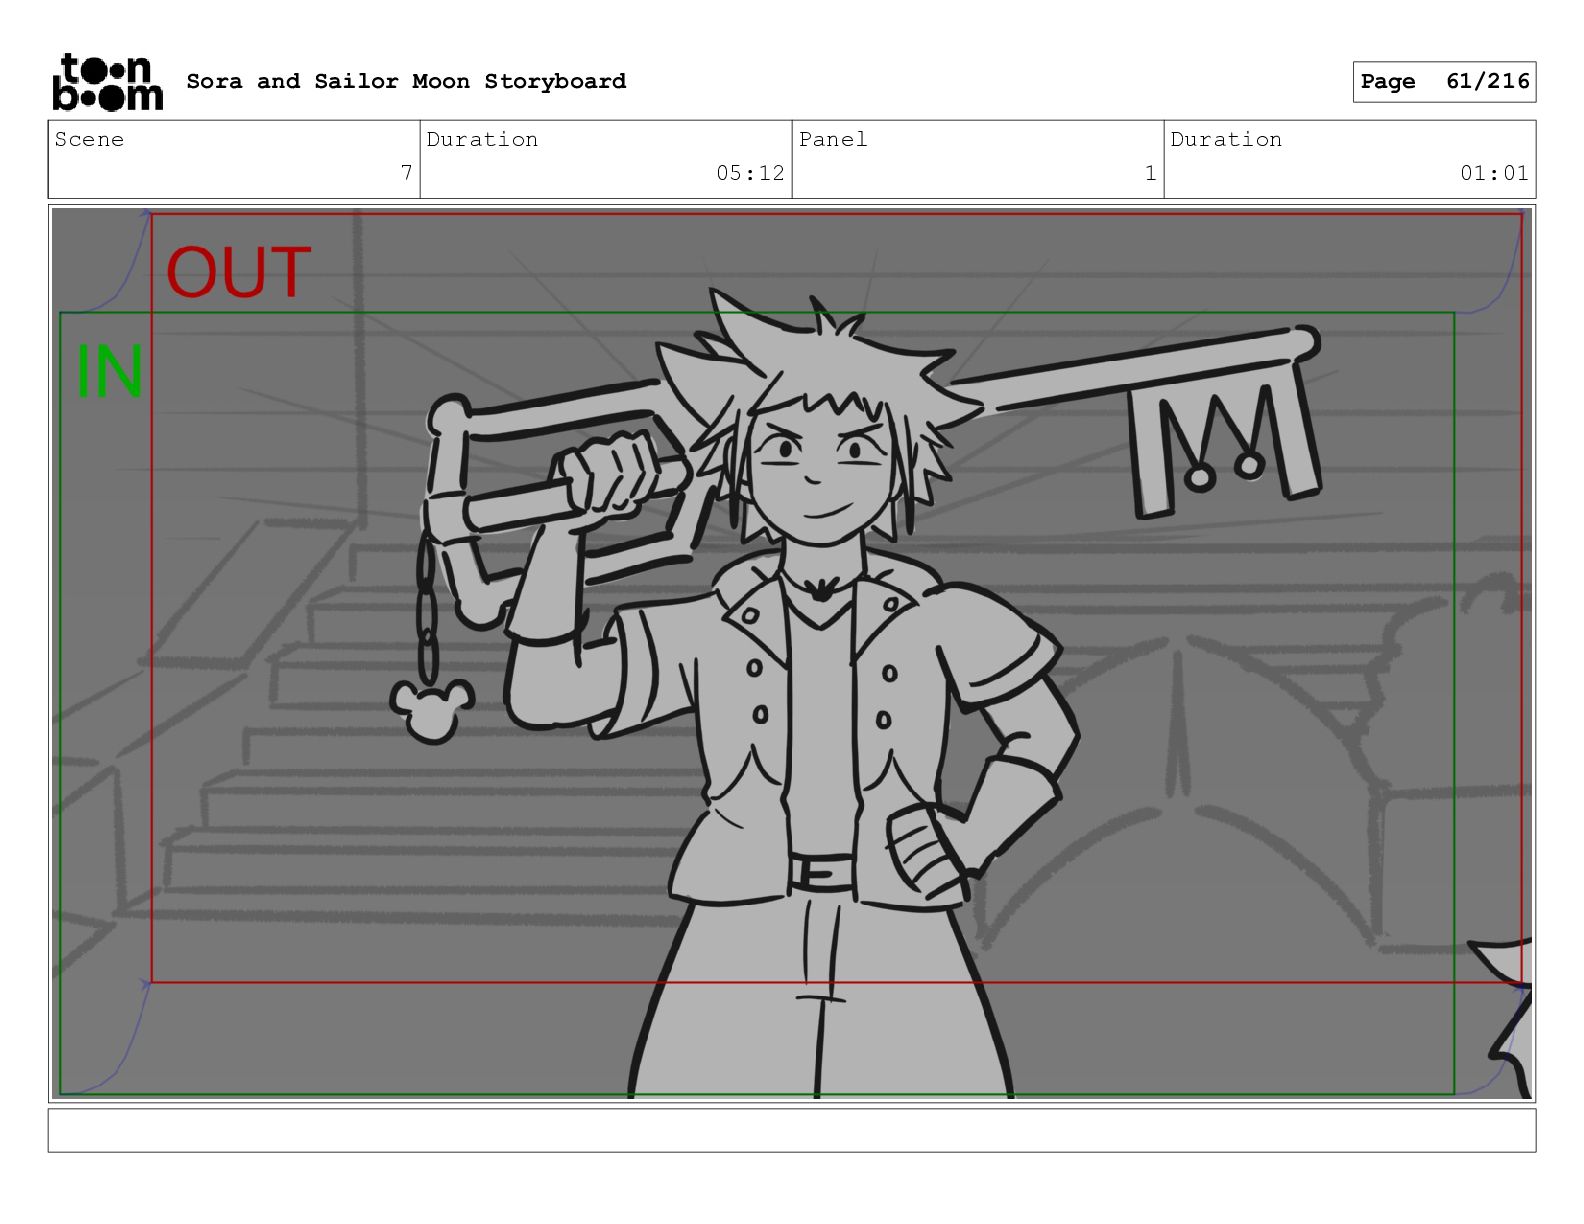Click the scene number value "7"
Screen dimensions: 1584x1224
point(406,173)
